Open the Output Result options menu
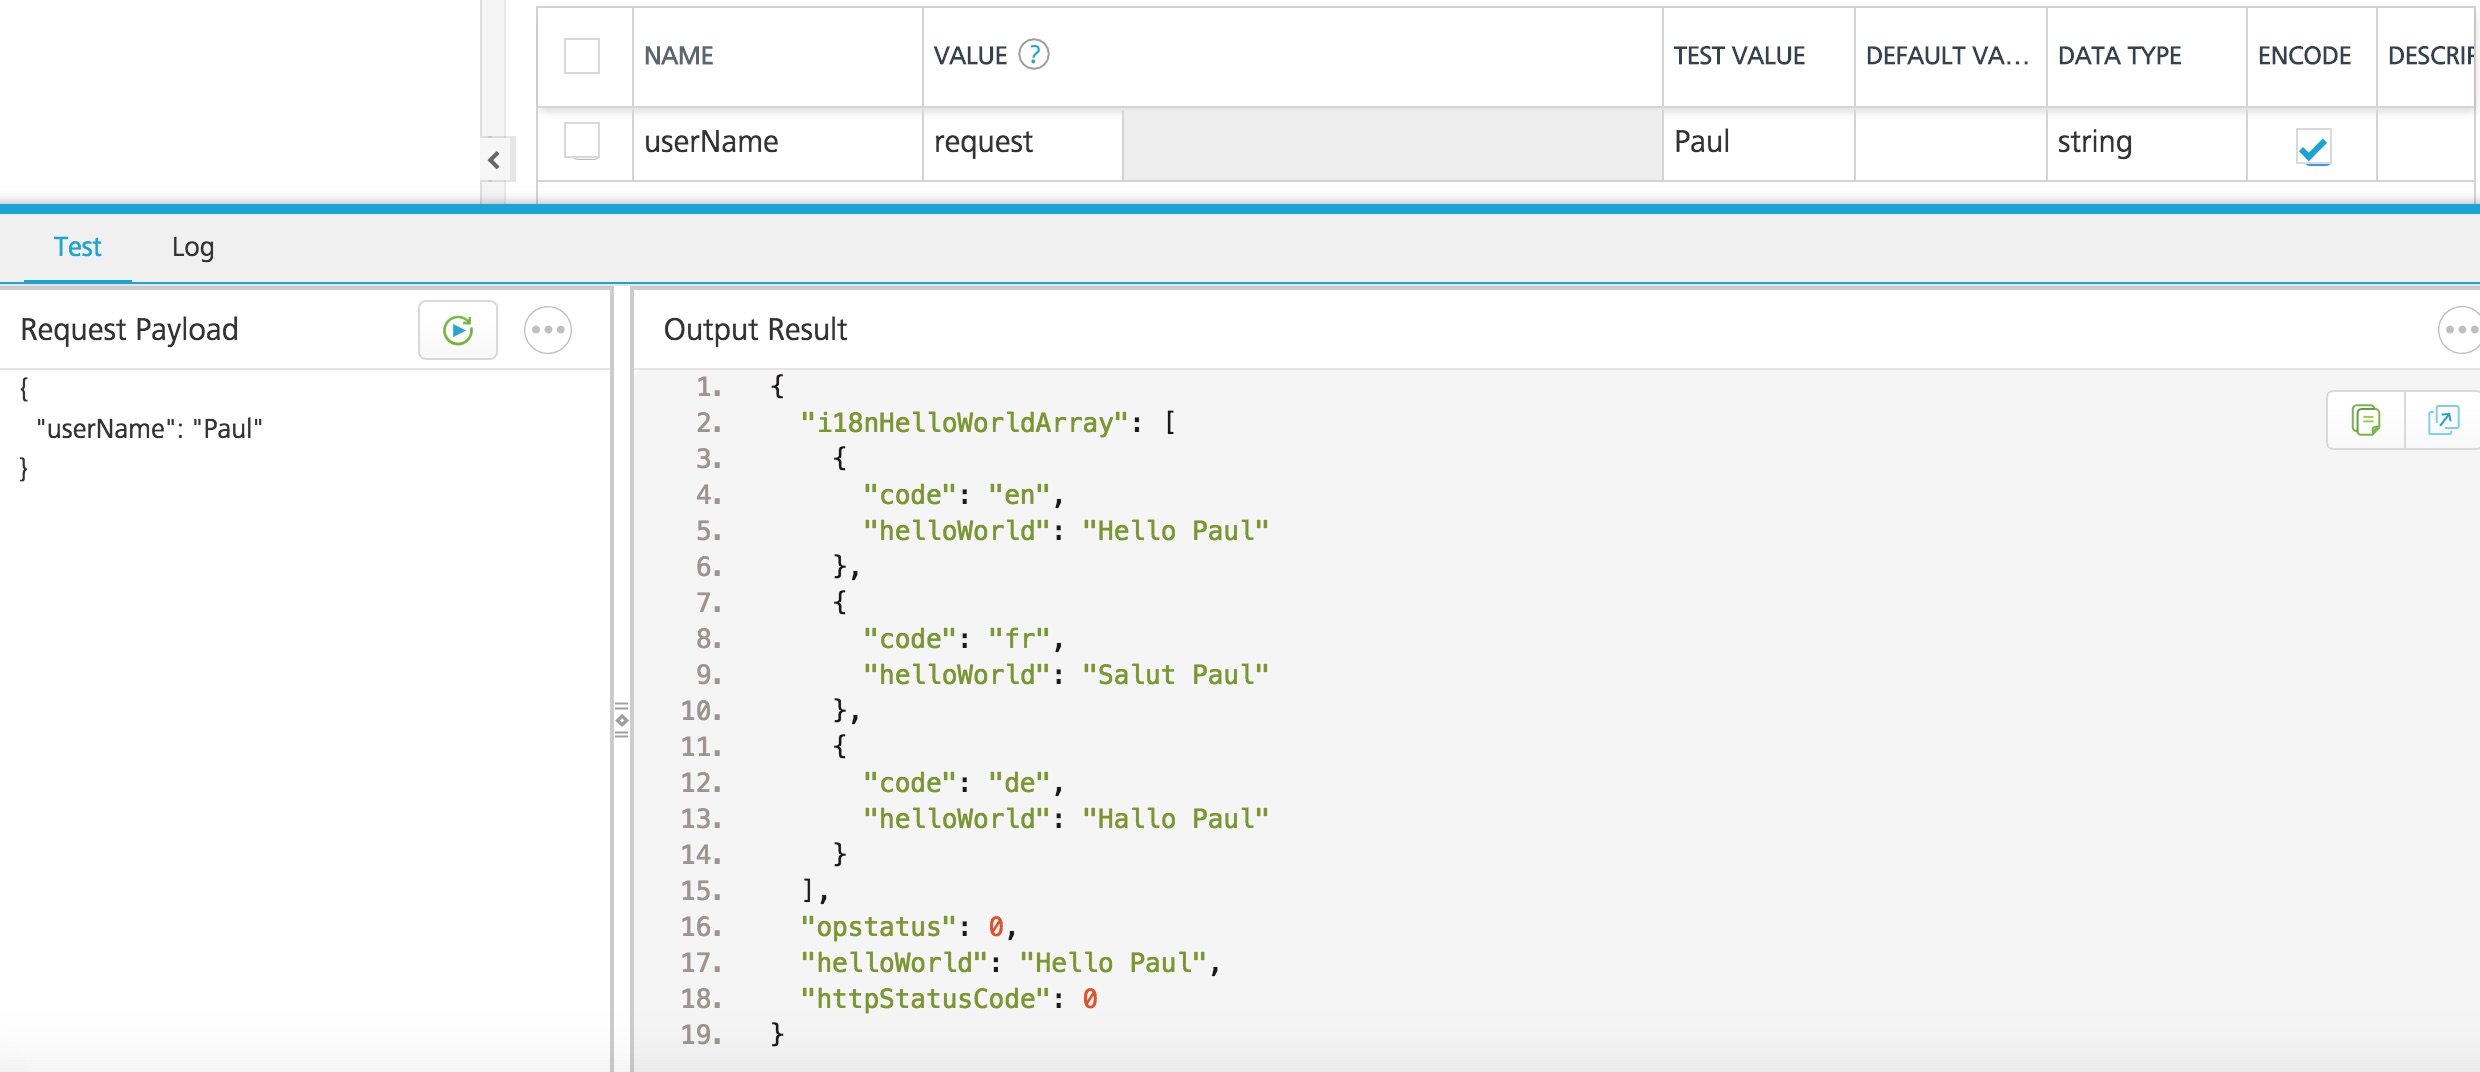The width and height of the screenshot is (2480, 1072). [2462, 329]
